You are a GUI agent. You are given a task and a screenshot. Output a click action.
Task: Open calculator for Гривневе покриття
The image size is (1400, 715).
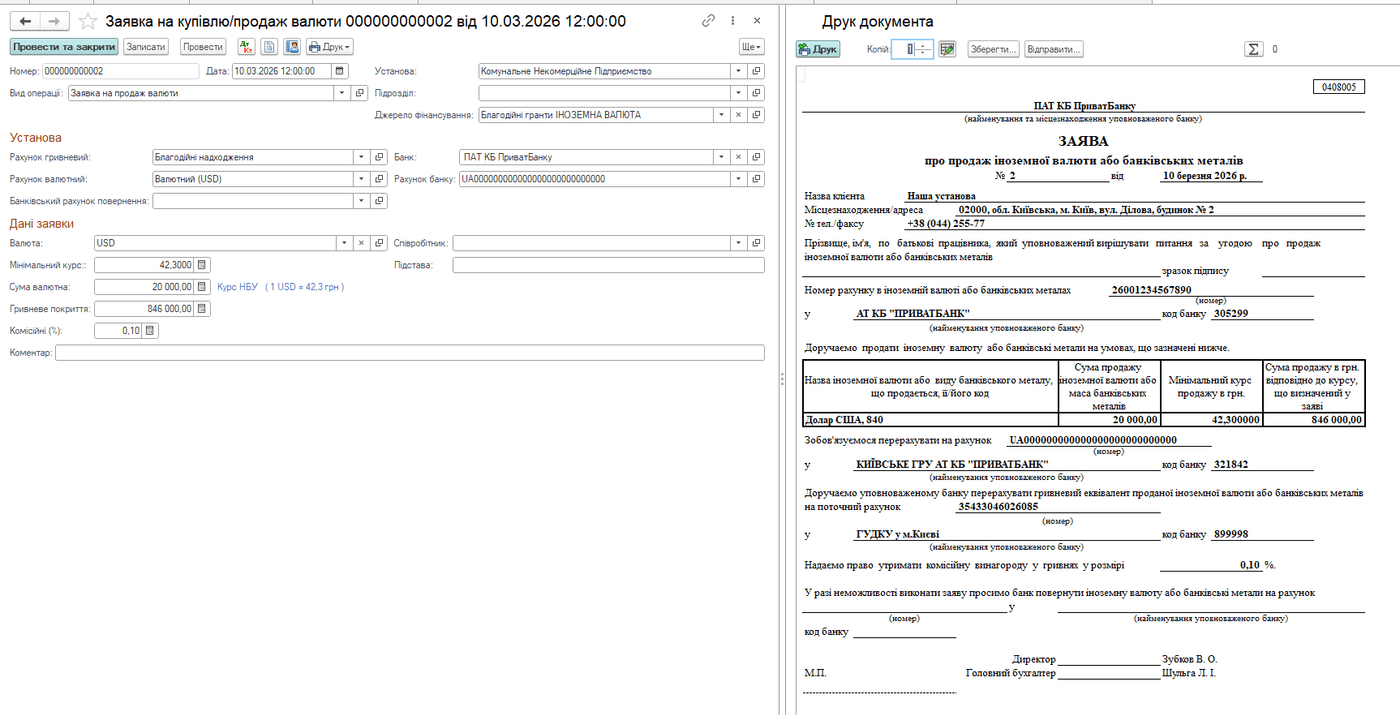pos(202,309)
